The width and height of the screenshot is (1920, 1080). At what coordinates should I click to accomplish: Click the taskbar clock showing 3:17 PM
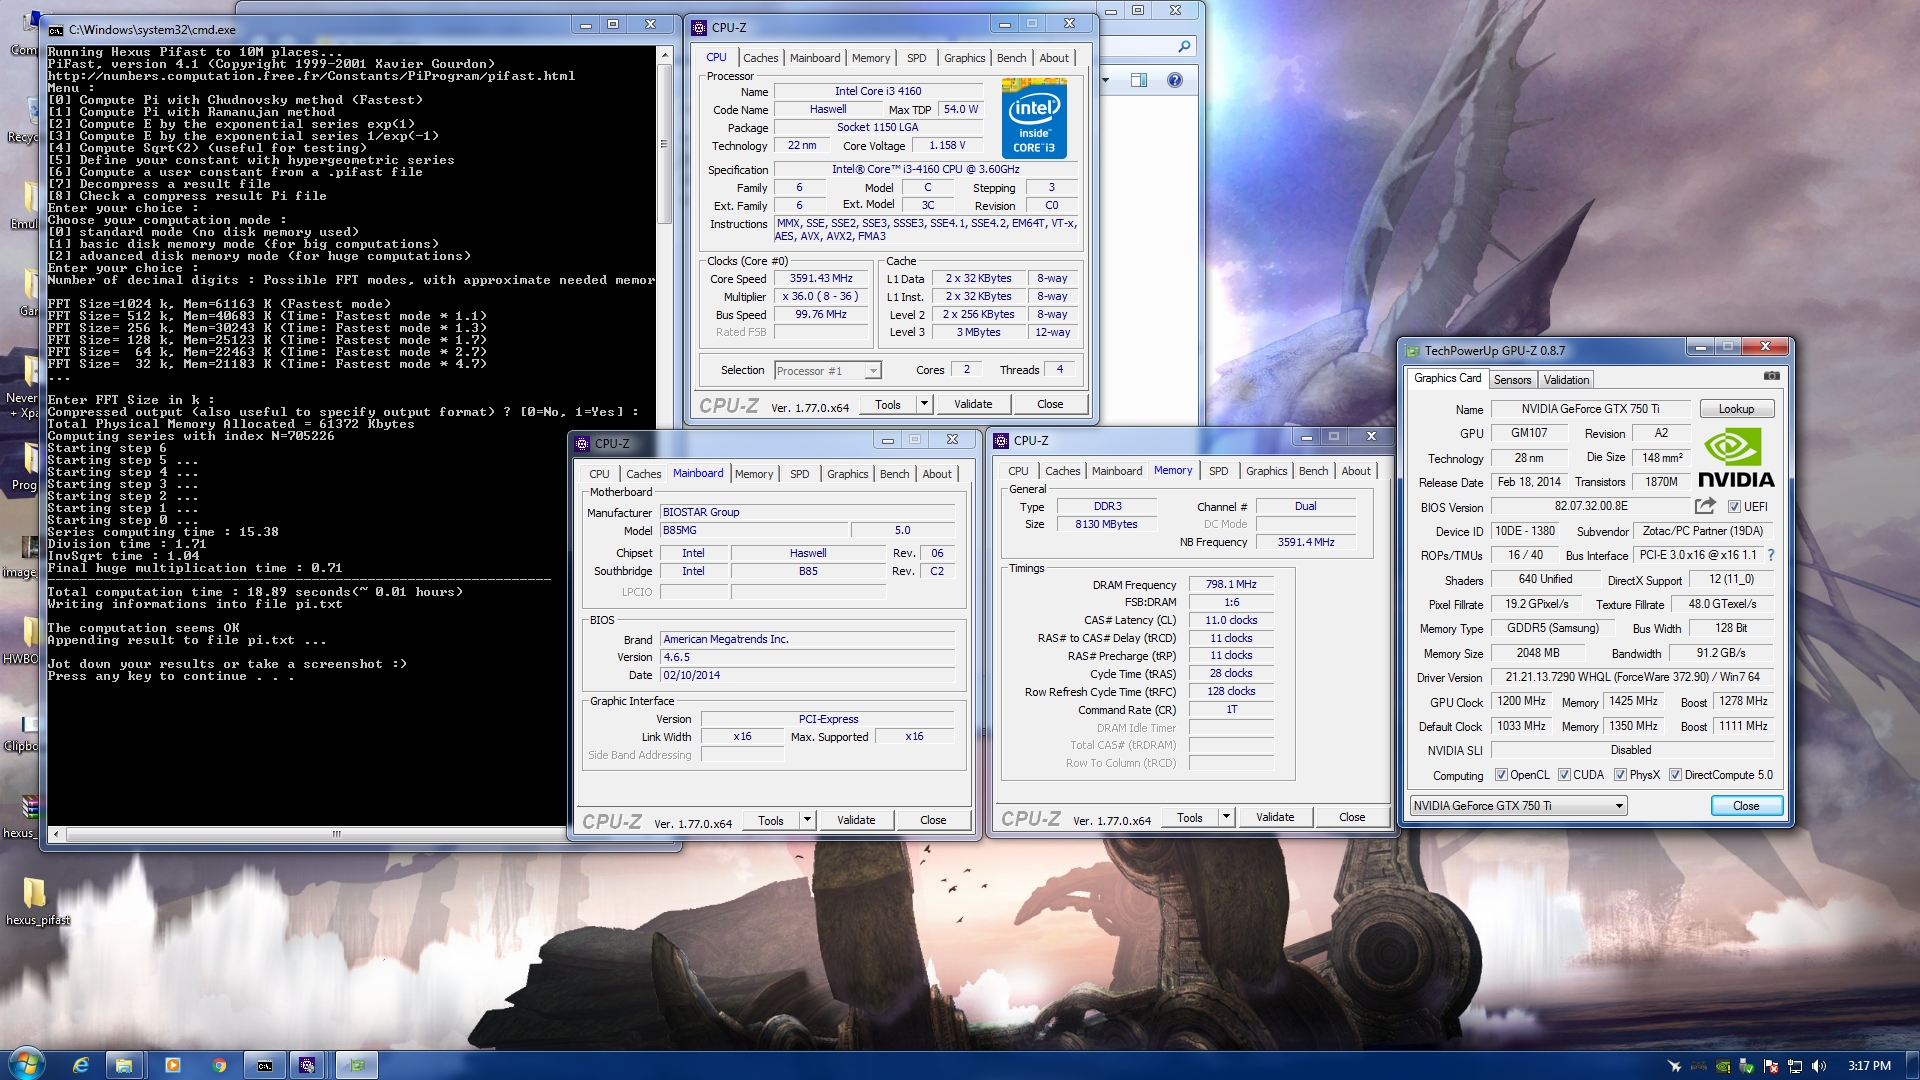(x=1868, y=1066)
